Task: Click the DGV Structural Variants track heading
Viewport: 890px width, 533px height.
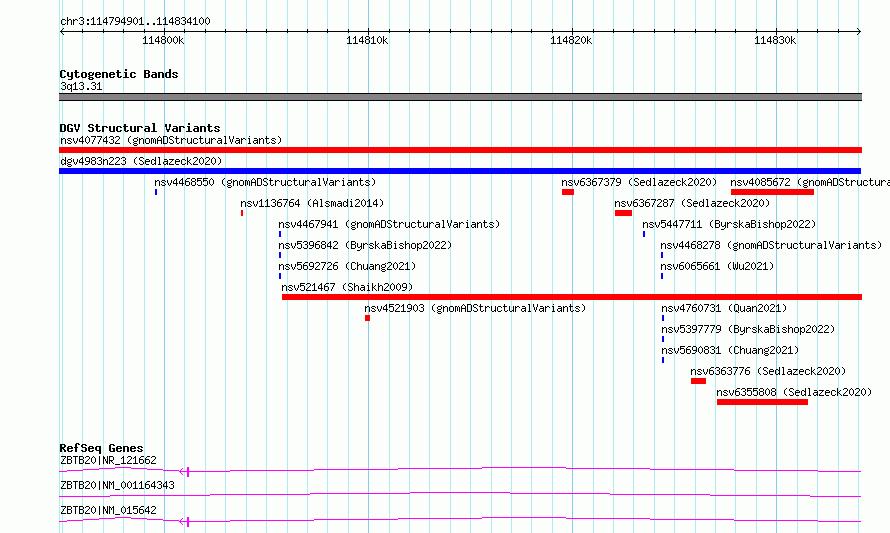Action: [x=140, y=128]
